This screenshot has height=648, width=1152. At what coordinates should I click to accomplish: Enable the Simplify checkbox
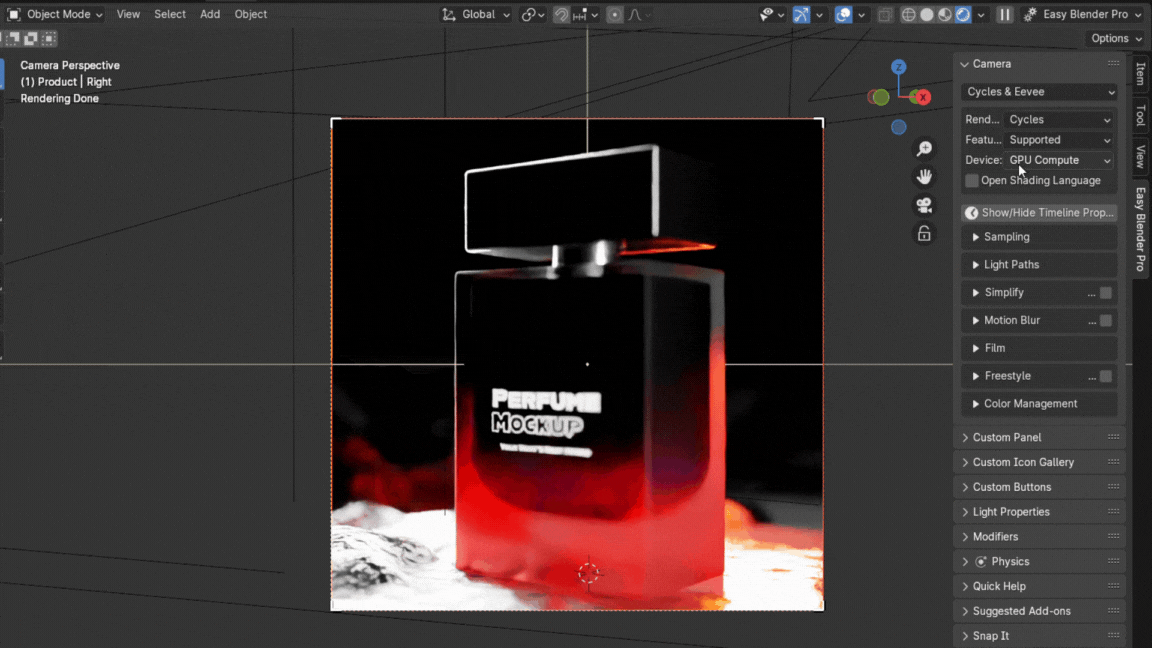1105,293
